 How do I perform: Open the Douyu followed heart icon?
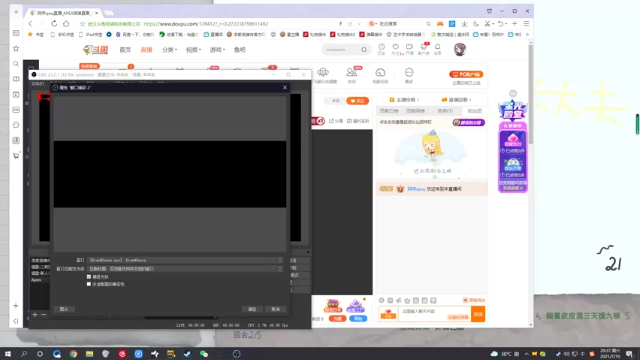click(x=395, y=47)
